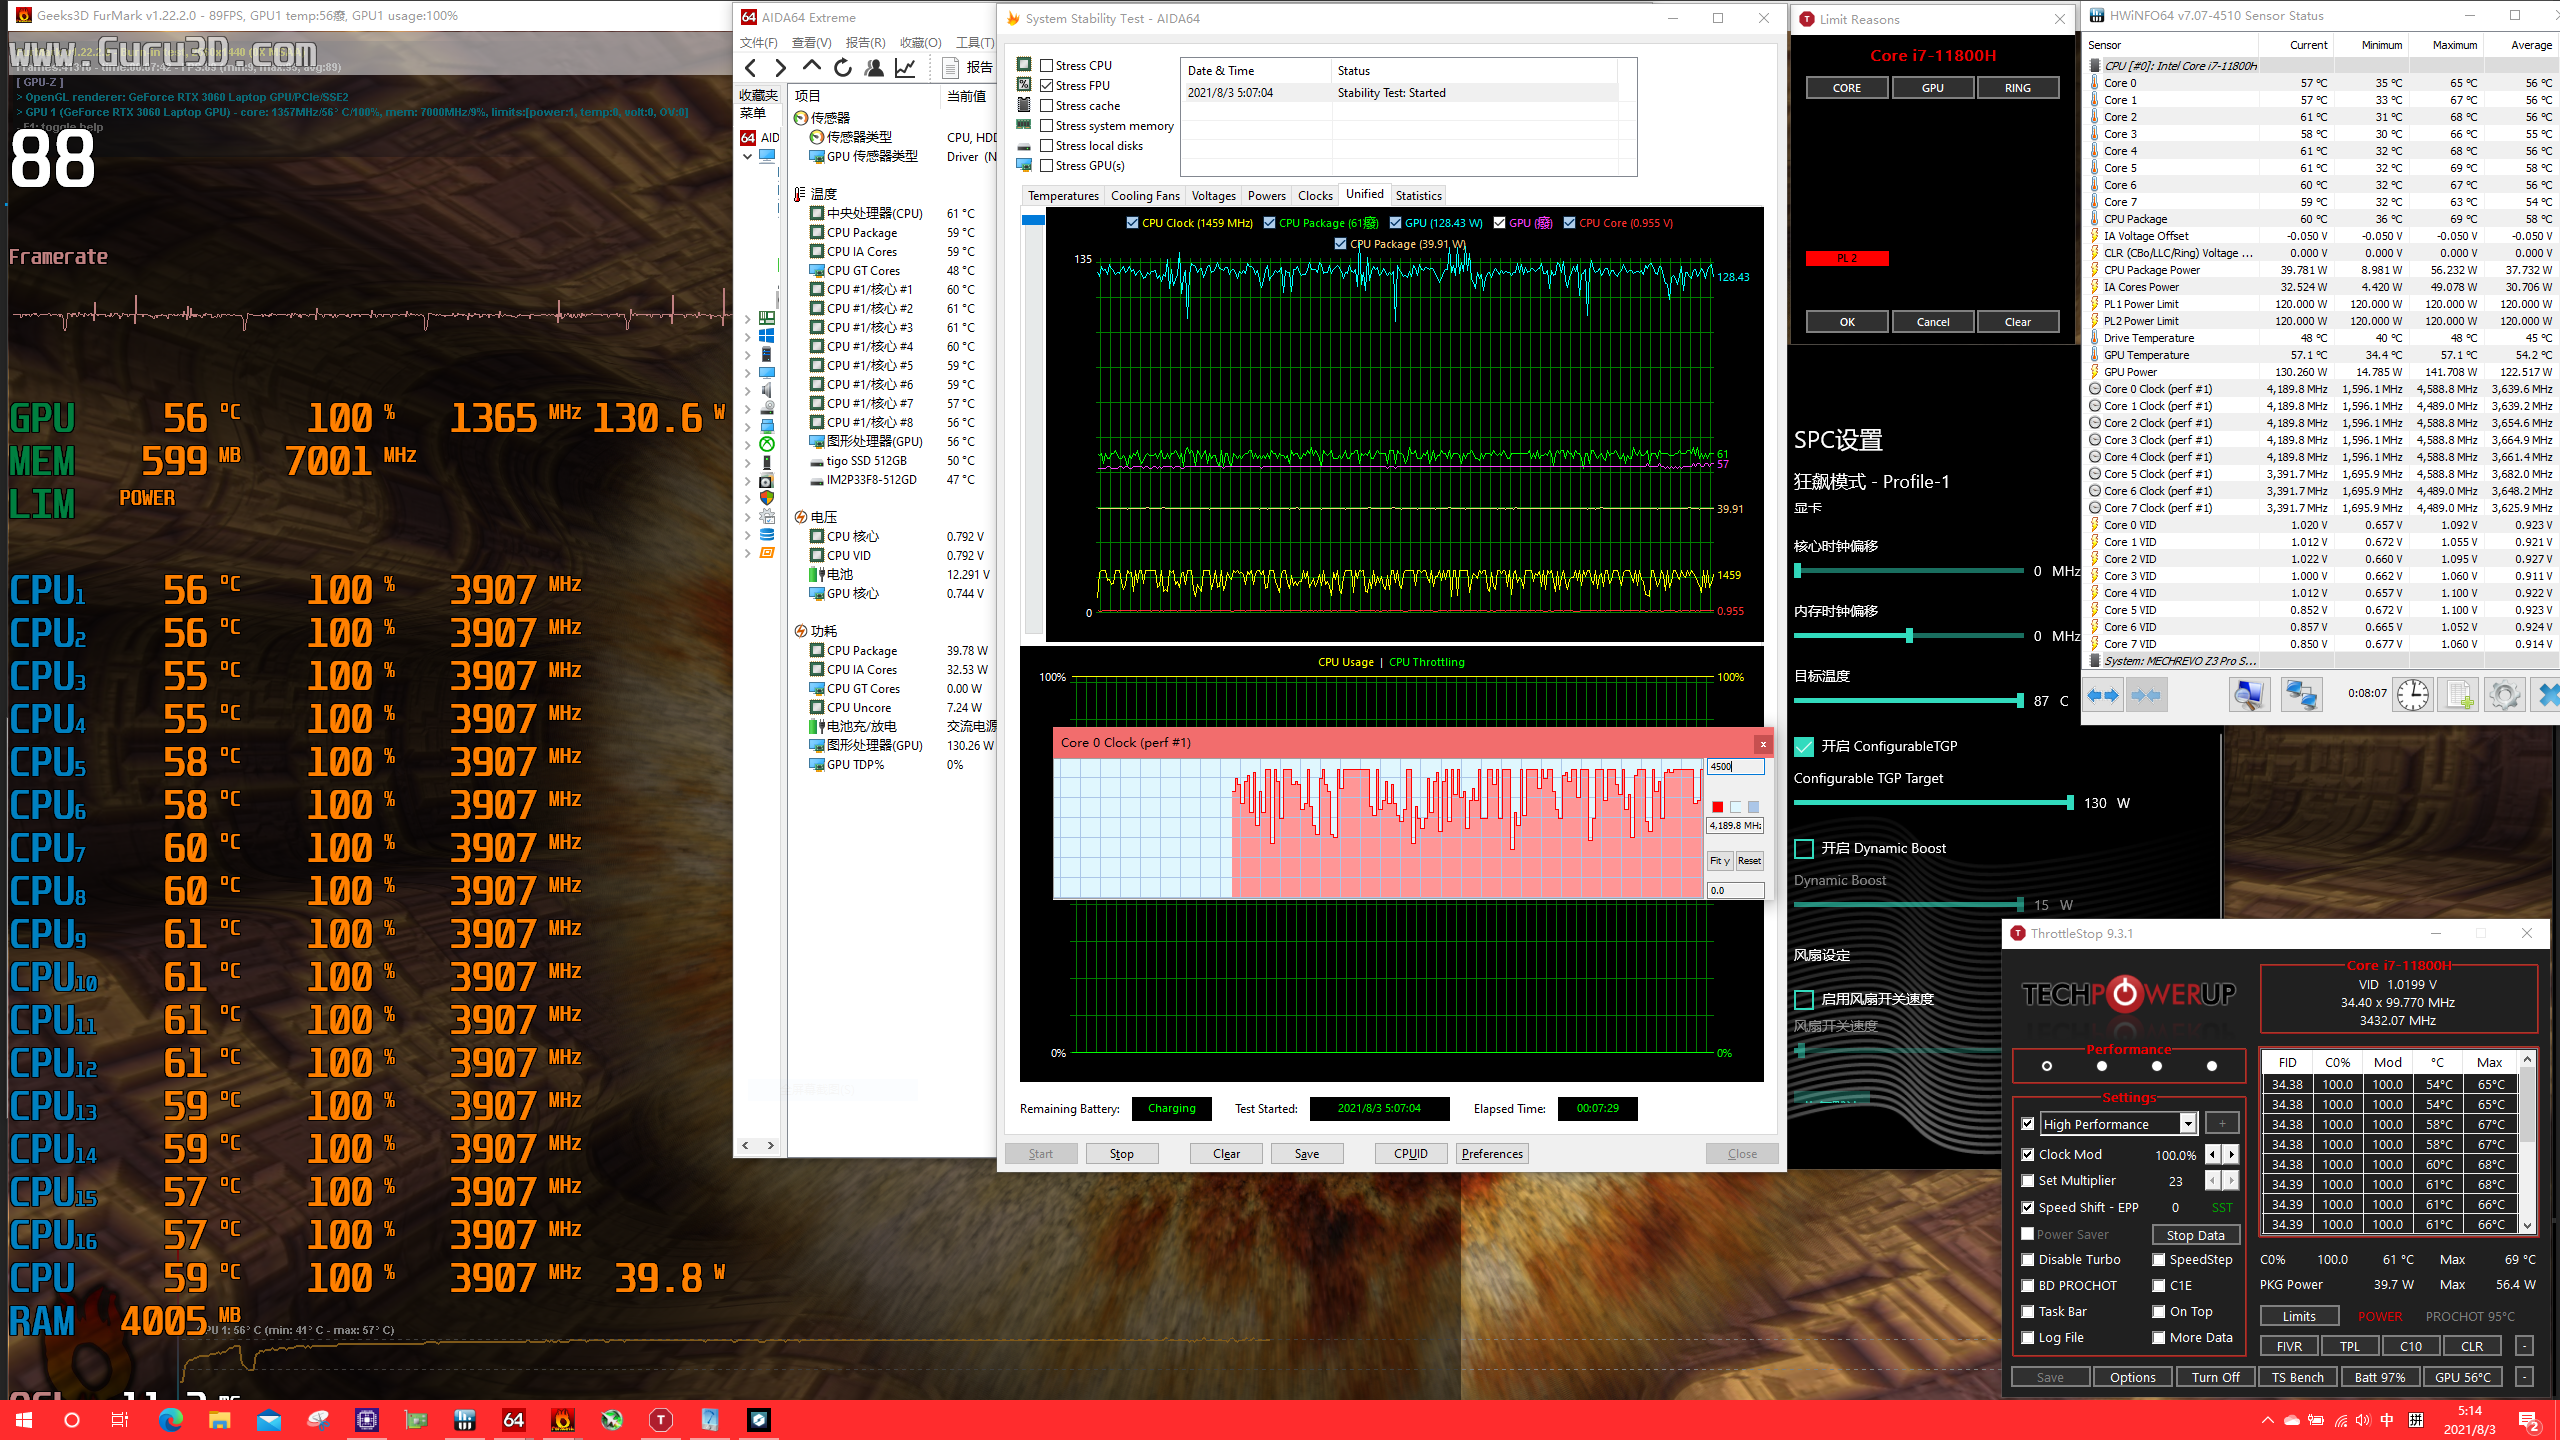This screenshot has height=1440, width=2560.
Task: Increase Clock Mod with right arrow
Action: tap(2232, 1154)
